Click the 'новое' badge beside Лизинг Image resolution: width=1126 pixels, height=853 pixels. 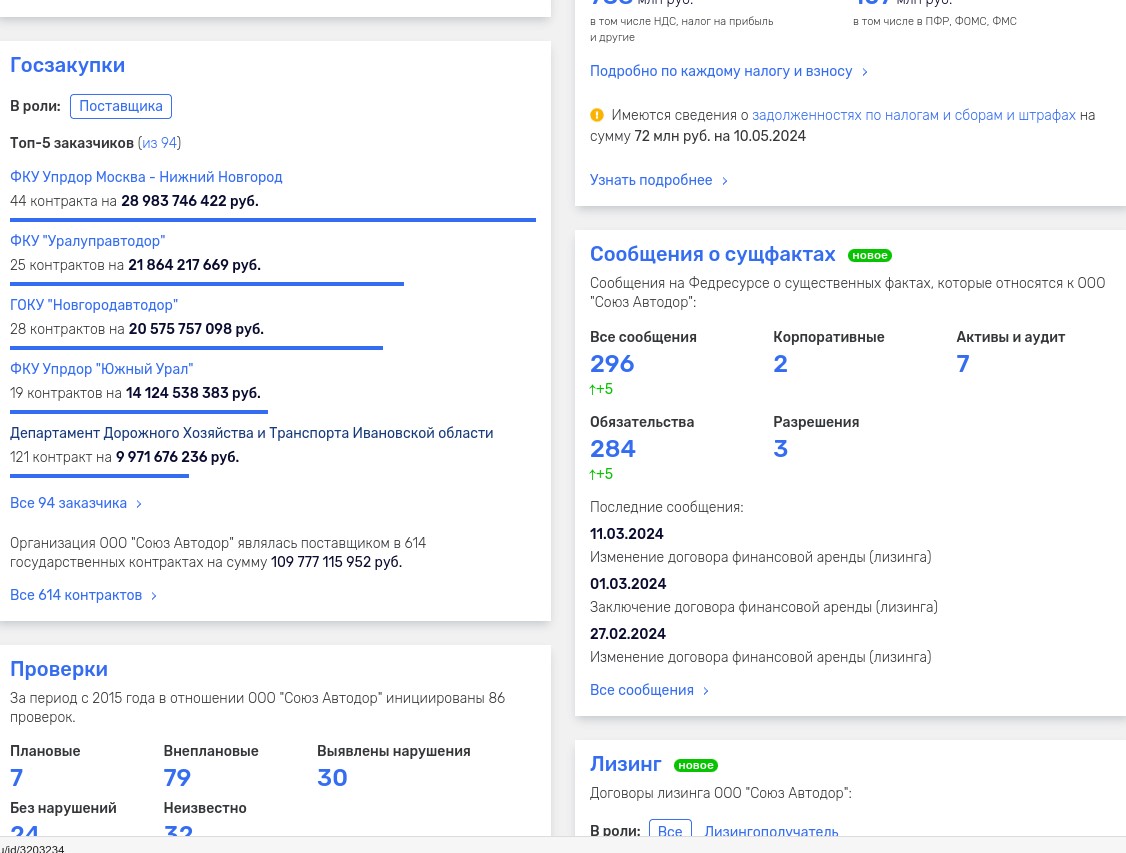pyautogui.click(x=696, y=765)
